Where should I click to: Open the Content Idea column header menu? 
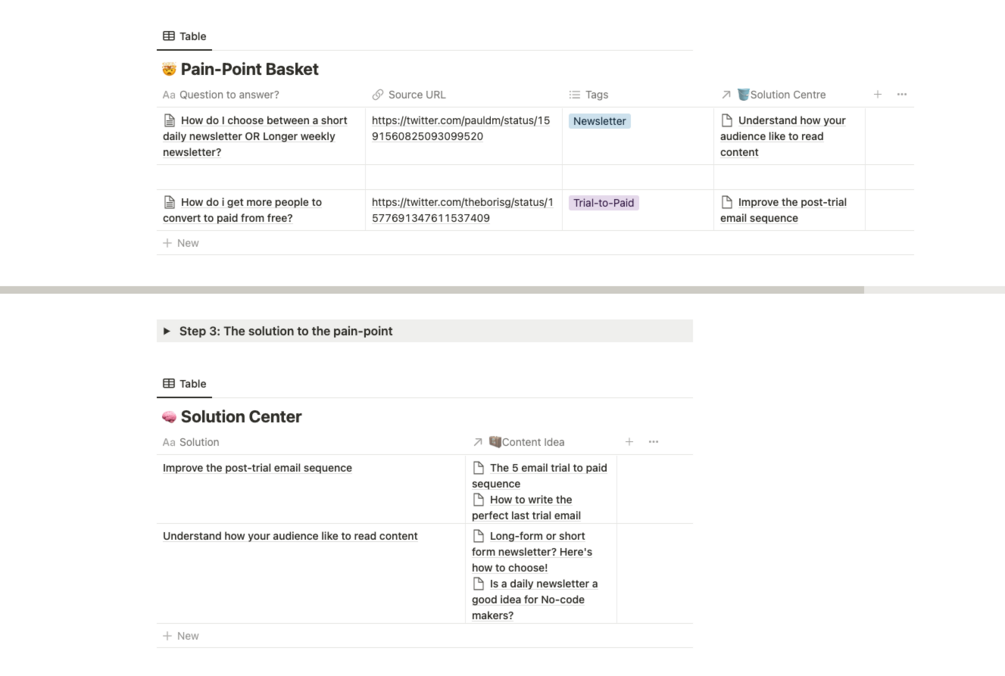[x=532, y=442]
